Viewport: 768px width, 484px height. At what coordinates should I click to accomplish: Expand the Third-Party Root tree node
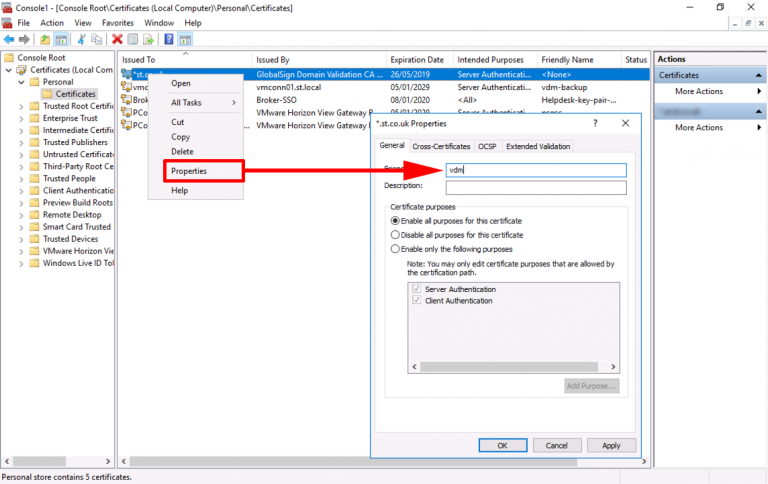[x=22, y=167]
